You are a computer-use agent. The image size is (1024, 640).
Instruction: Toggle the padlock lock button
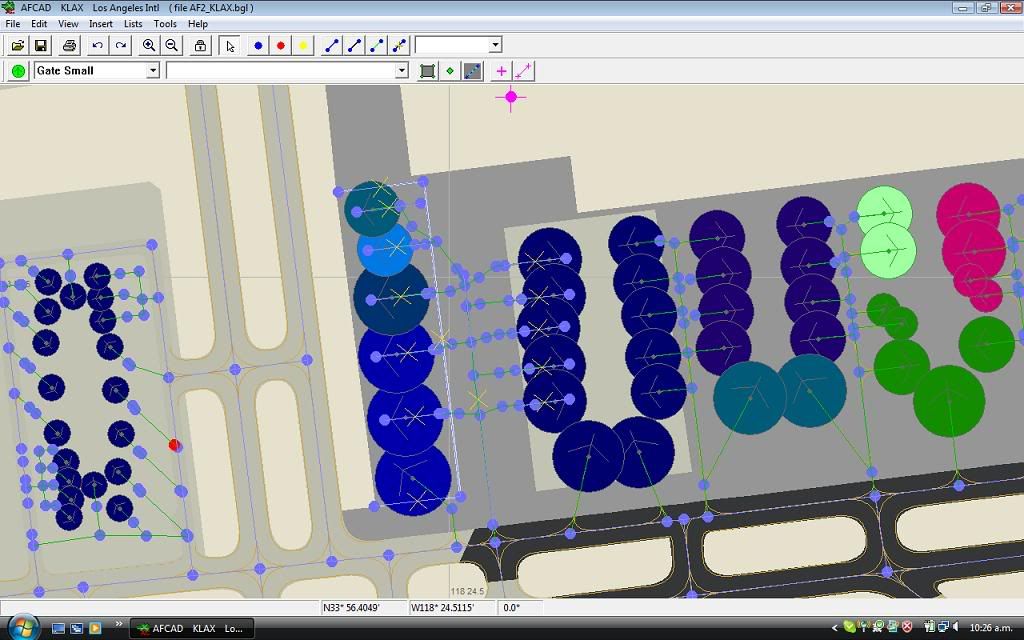point(201,45)
